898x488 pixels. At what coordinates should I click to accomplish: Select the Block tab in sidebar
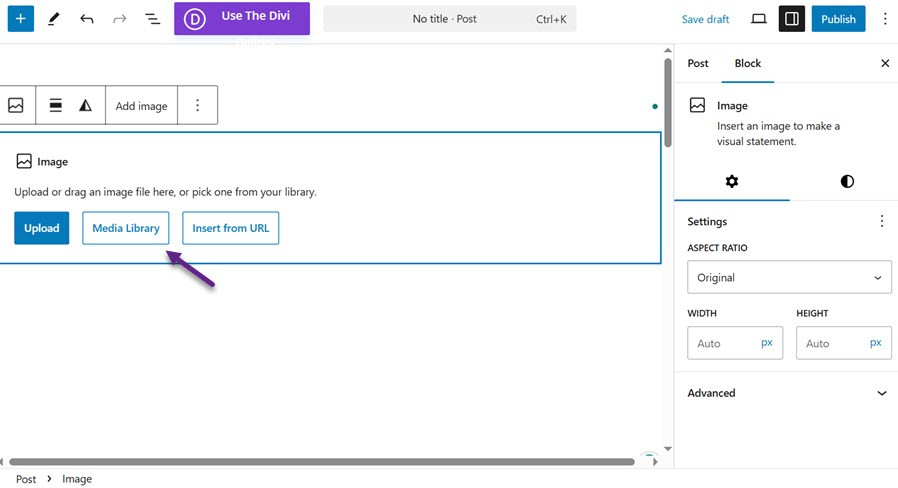(747, 63)
